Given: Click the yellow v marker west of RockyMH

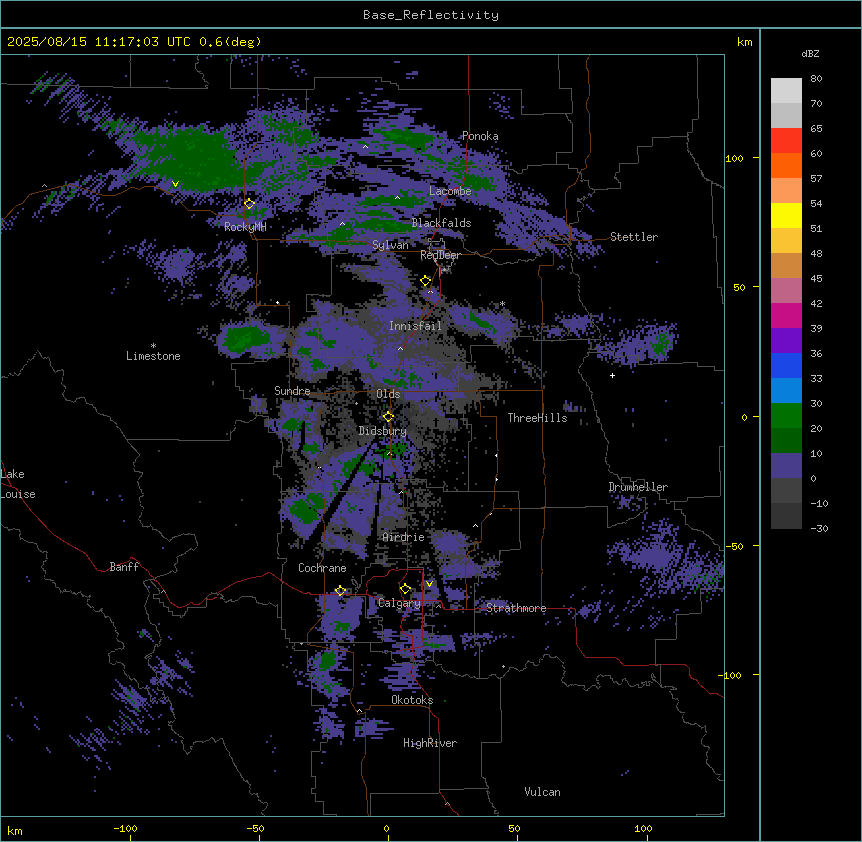Looking at the screenshot, I should click(175, 184).
